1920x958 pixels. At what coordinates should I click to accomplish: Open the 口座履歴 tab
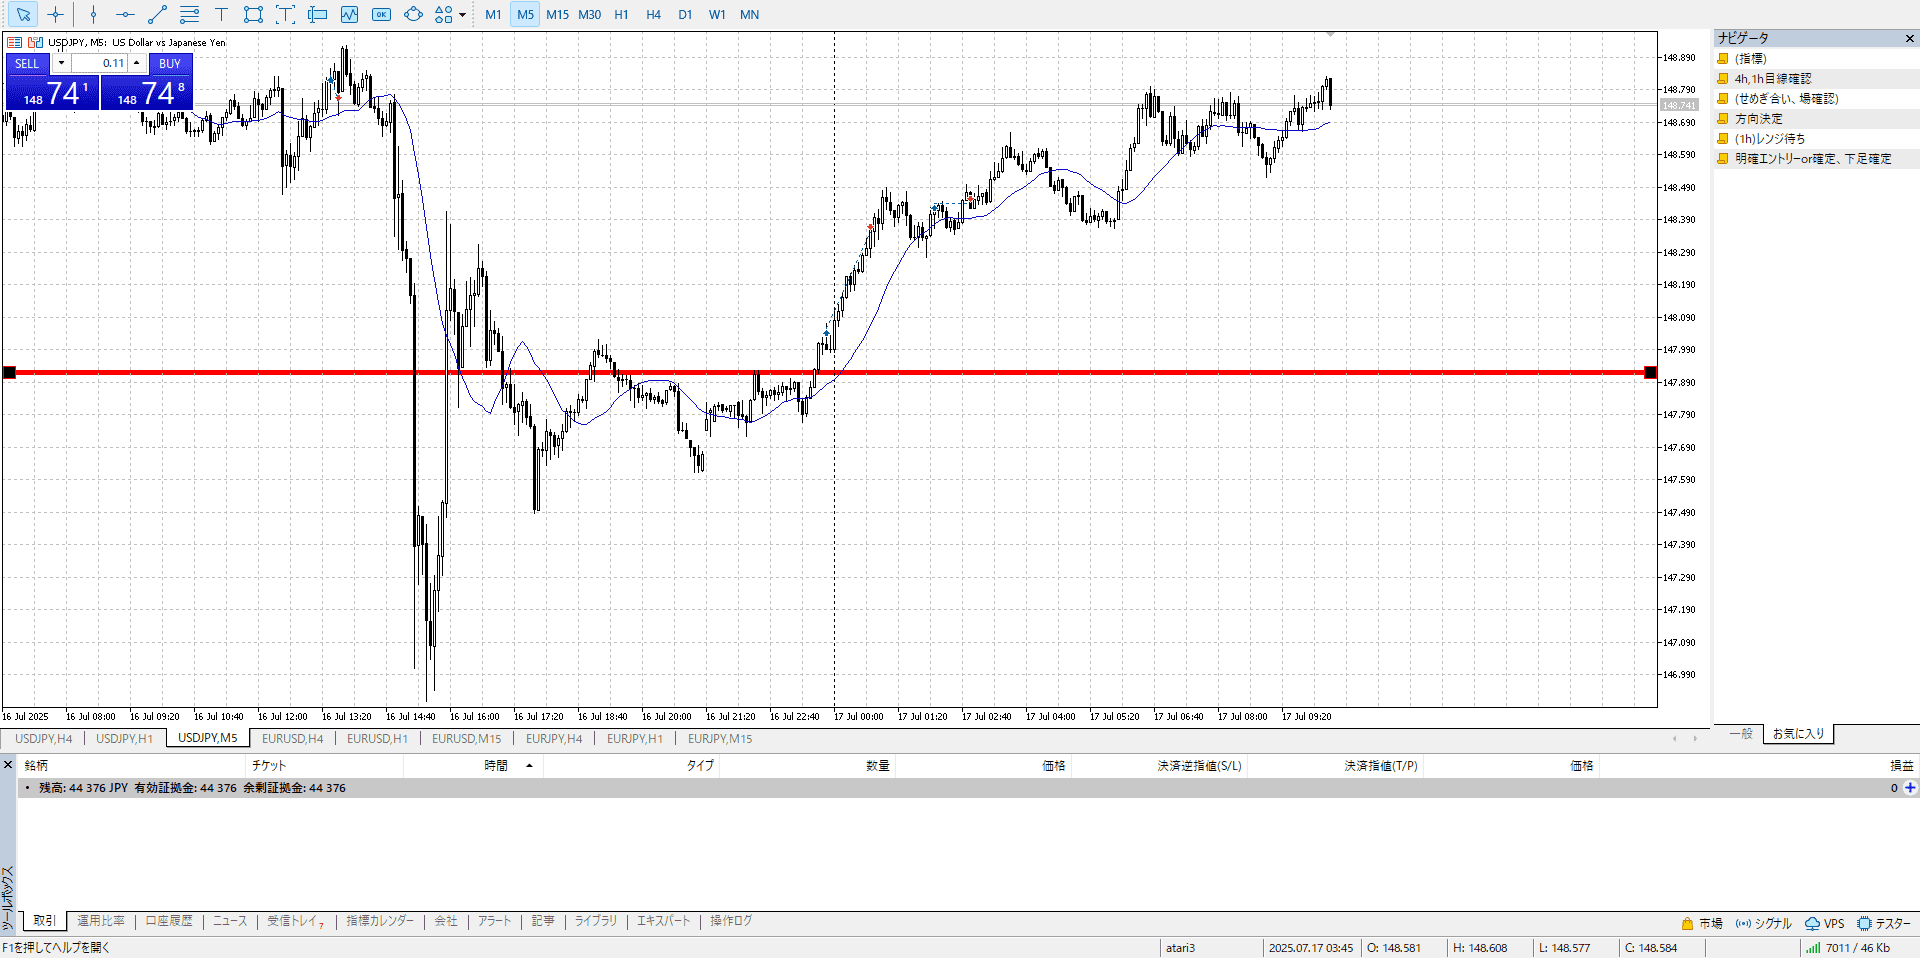[x=169, y=921]
